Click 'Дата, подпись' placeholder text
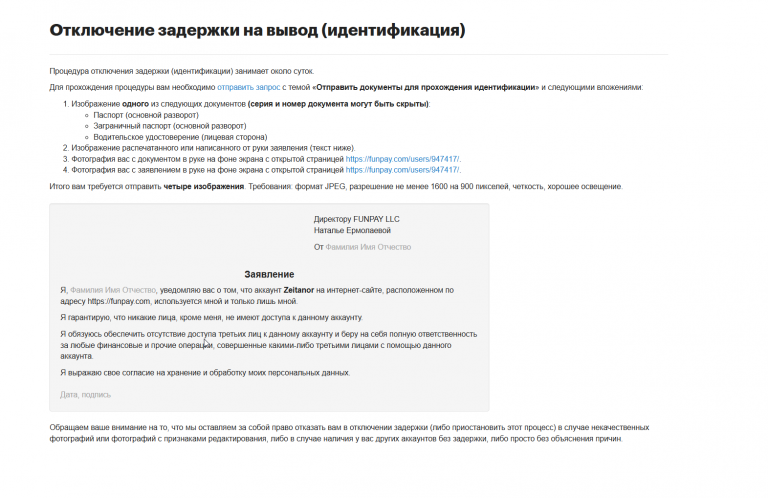768x498 pixels. click(86, 395)
